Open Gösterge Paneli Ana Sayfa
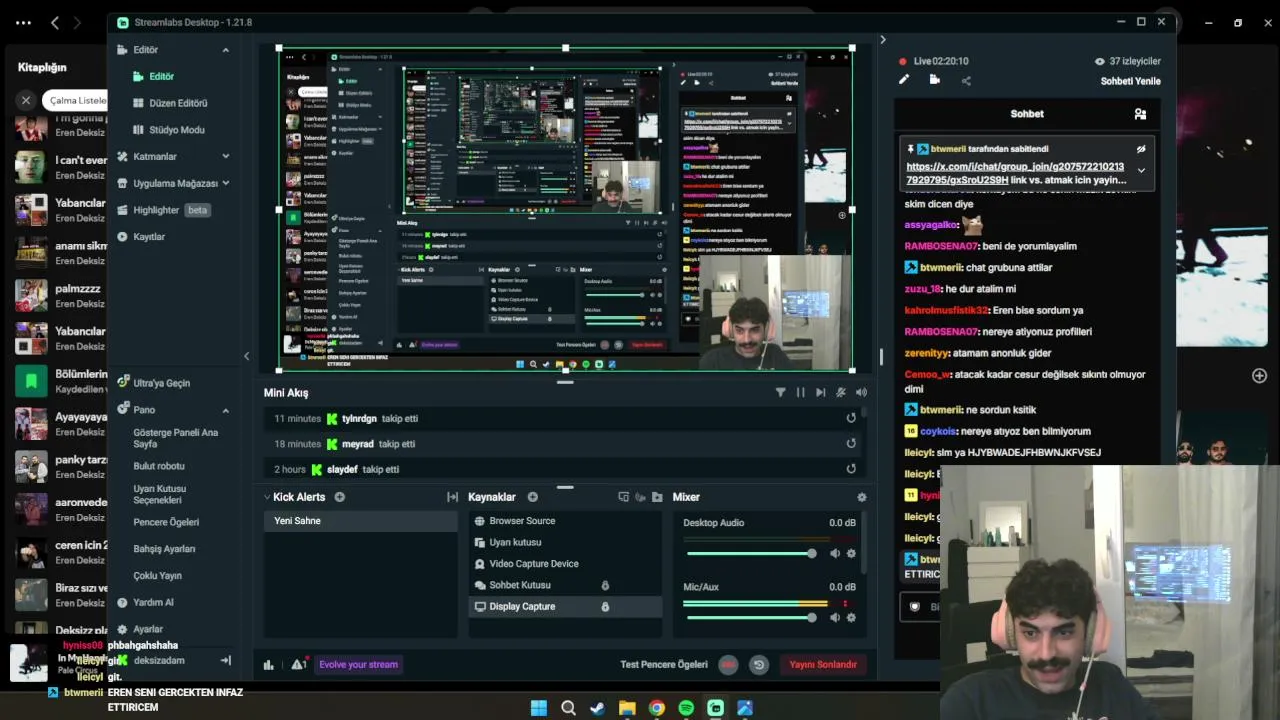 176,438
